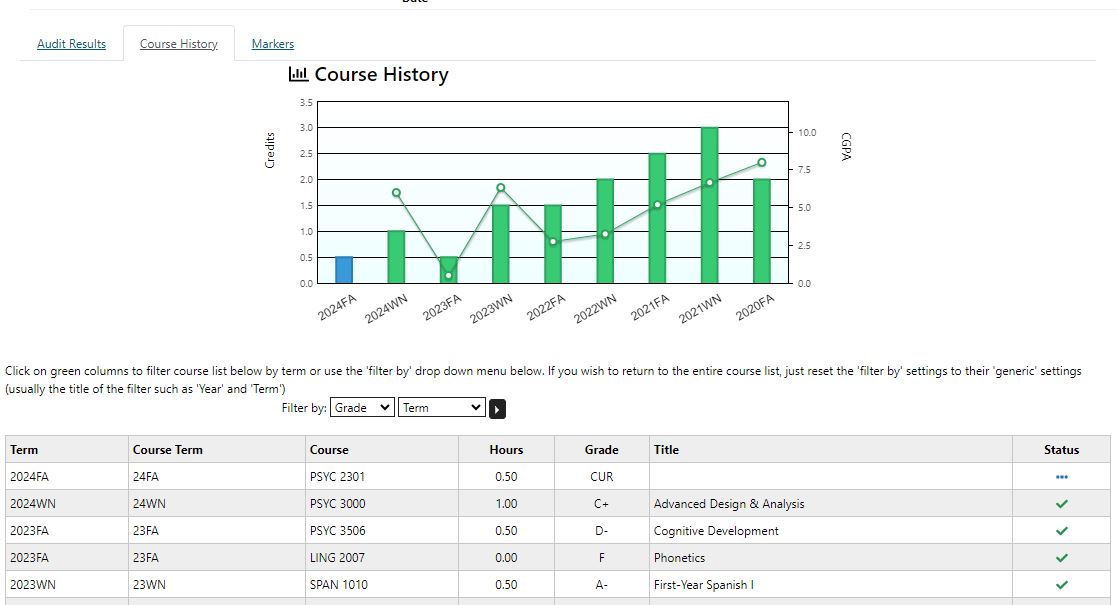
Task: Click the pending dots status for PSYC 2301
Action: 1061,477
